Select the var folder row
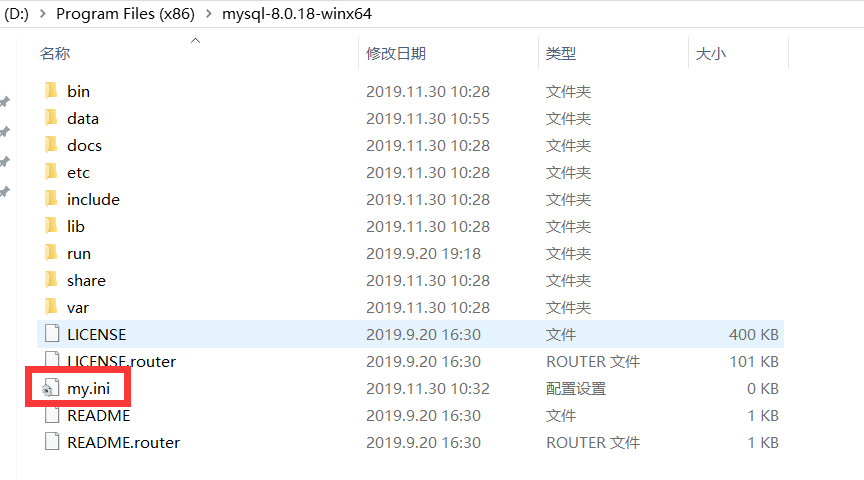The image size is (864, 480). click(x=411, y=307)
